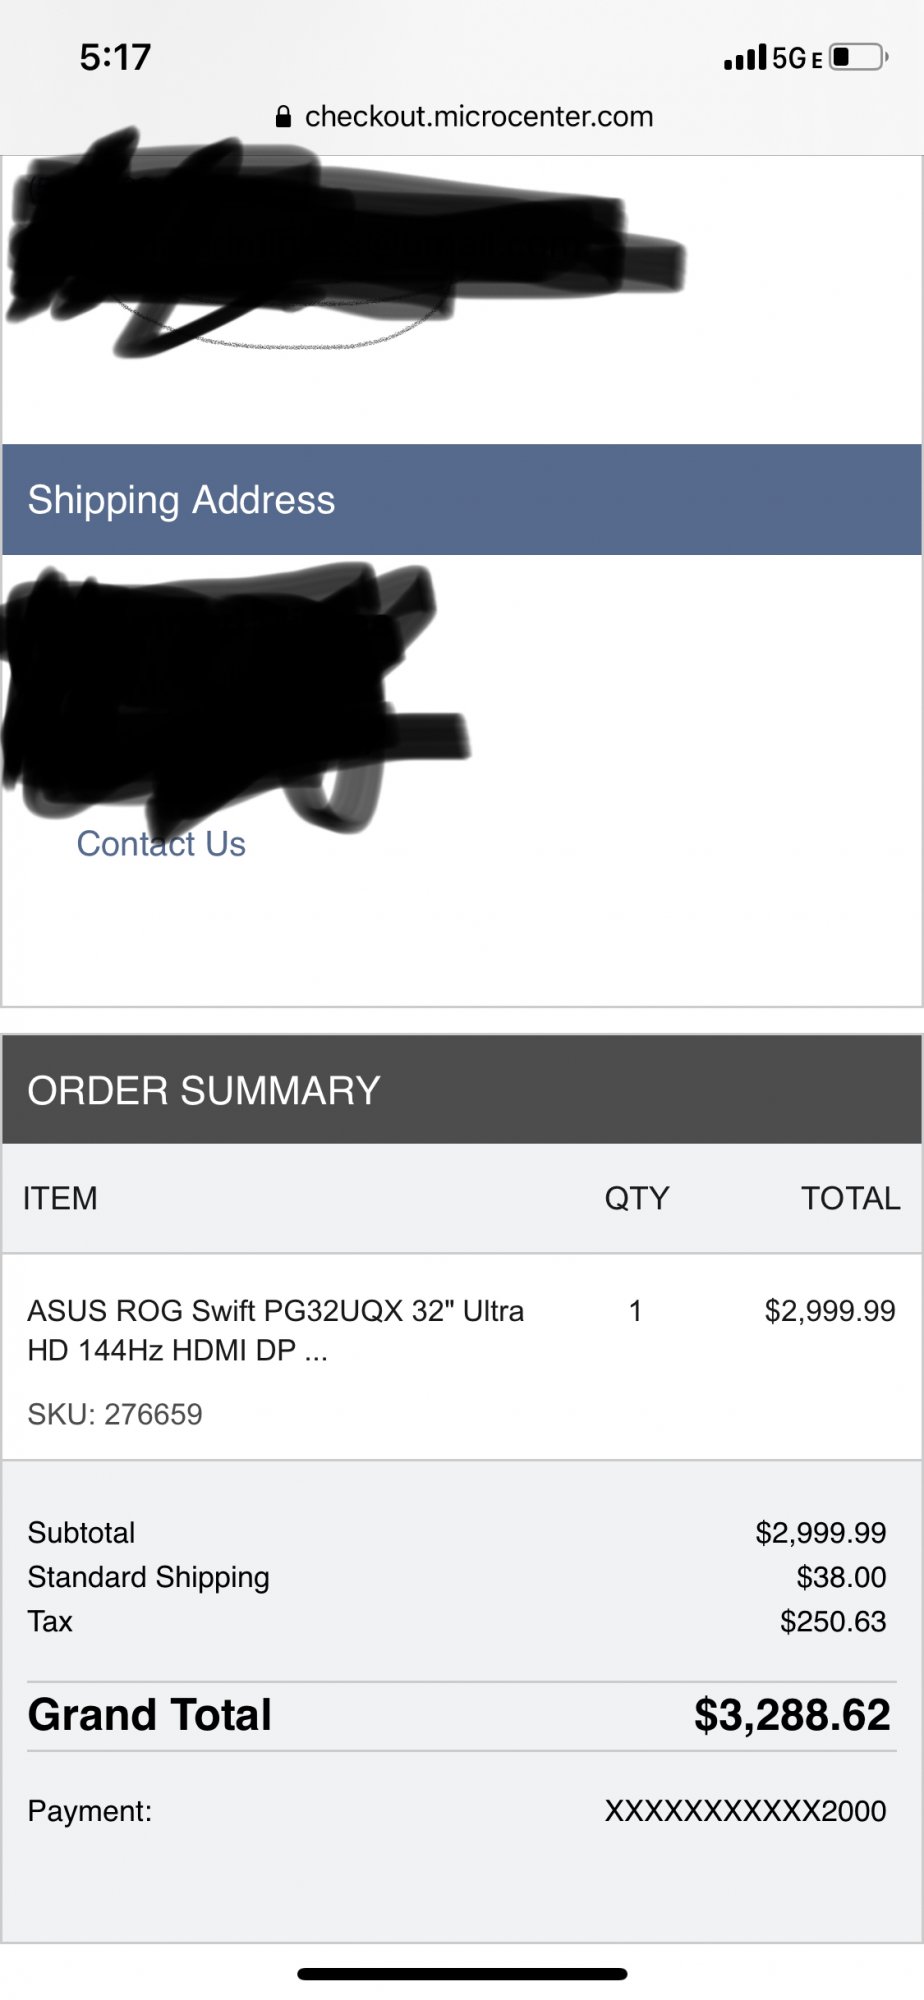Screen dimensions: 924x2000
Task: Tap the $250.63 tax amount
Action: (832, 1621)
